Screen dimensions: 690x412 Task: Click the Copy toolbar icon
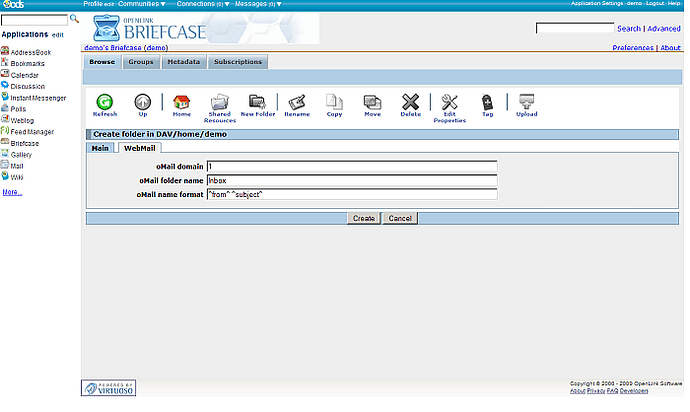tap(334, 102)
